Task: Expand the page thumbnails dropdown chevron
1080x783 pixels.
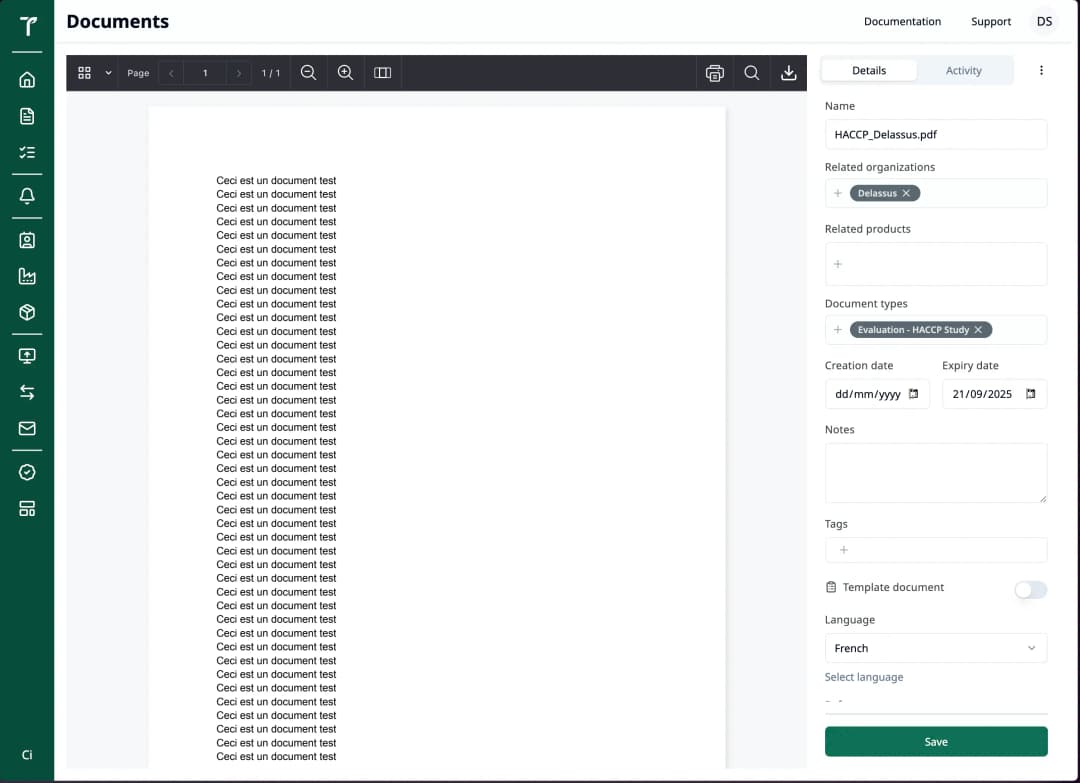Action: (x=108, y=72)
